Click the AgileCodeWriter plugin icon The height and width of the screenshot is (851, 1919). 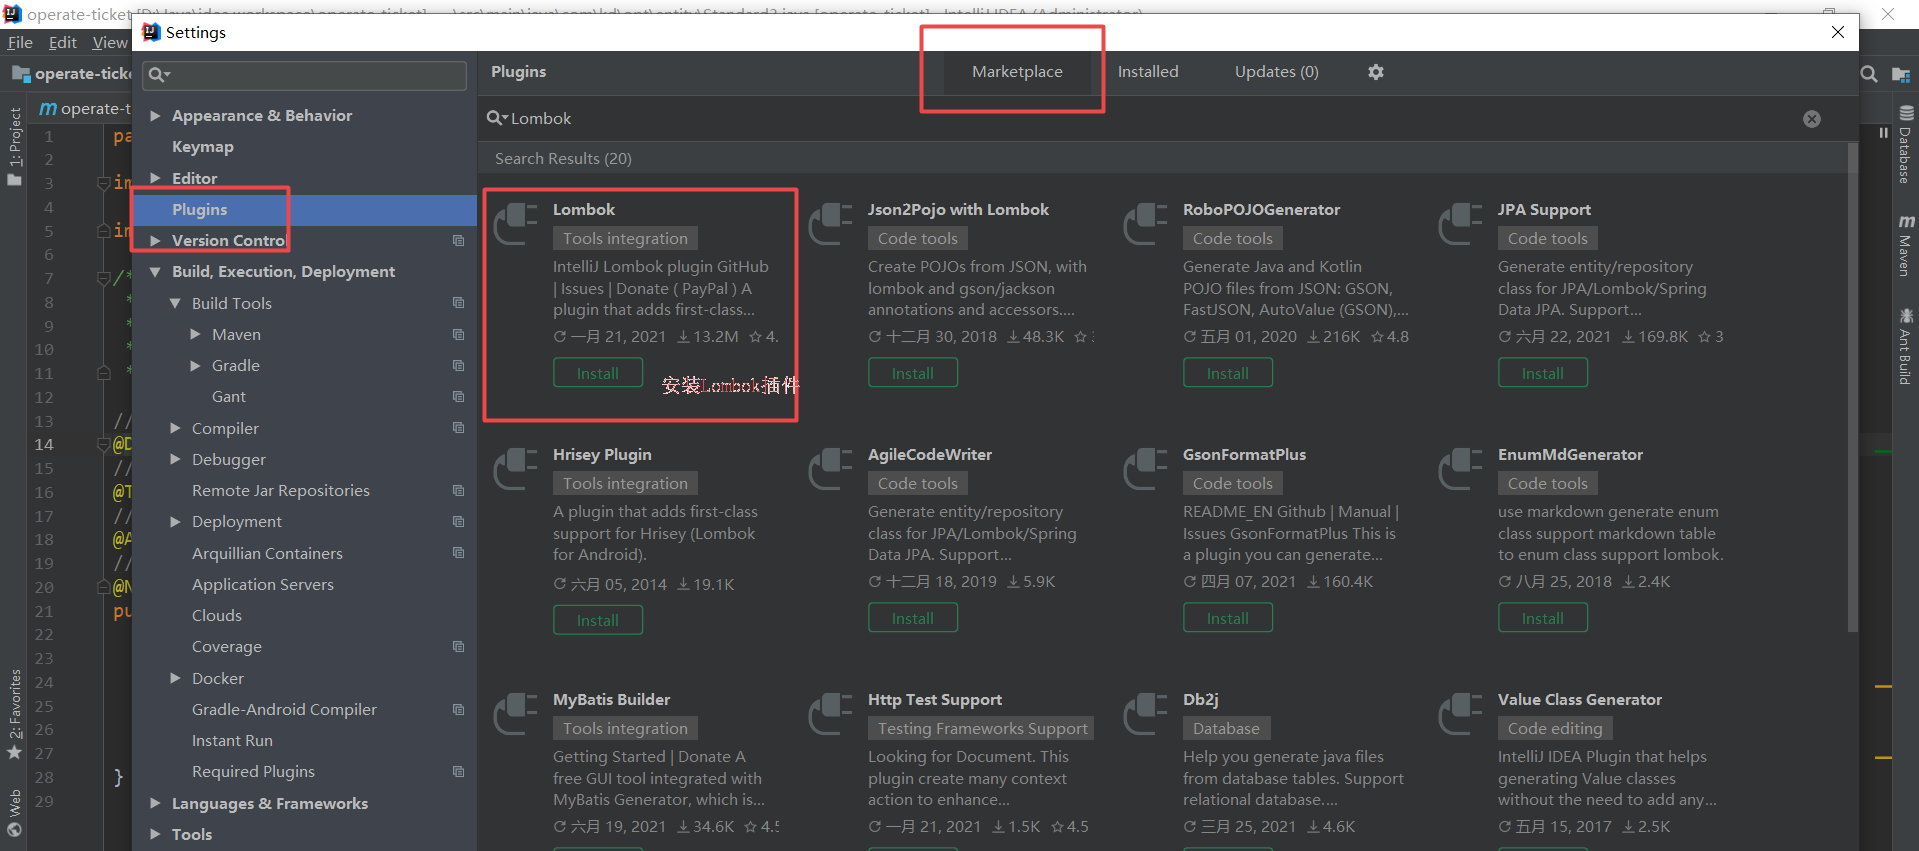(x=831, y=468)
